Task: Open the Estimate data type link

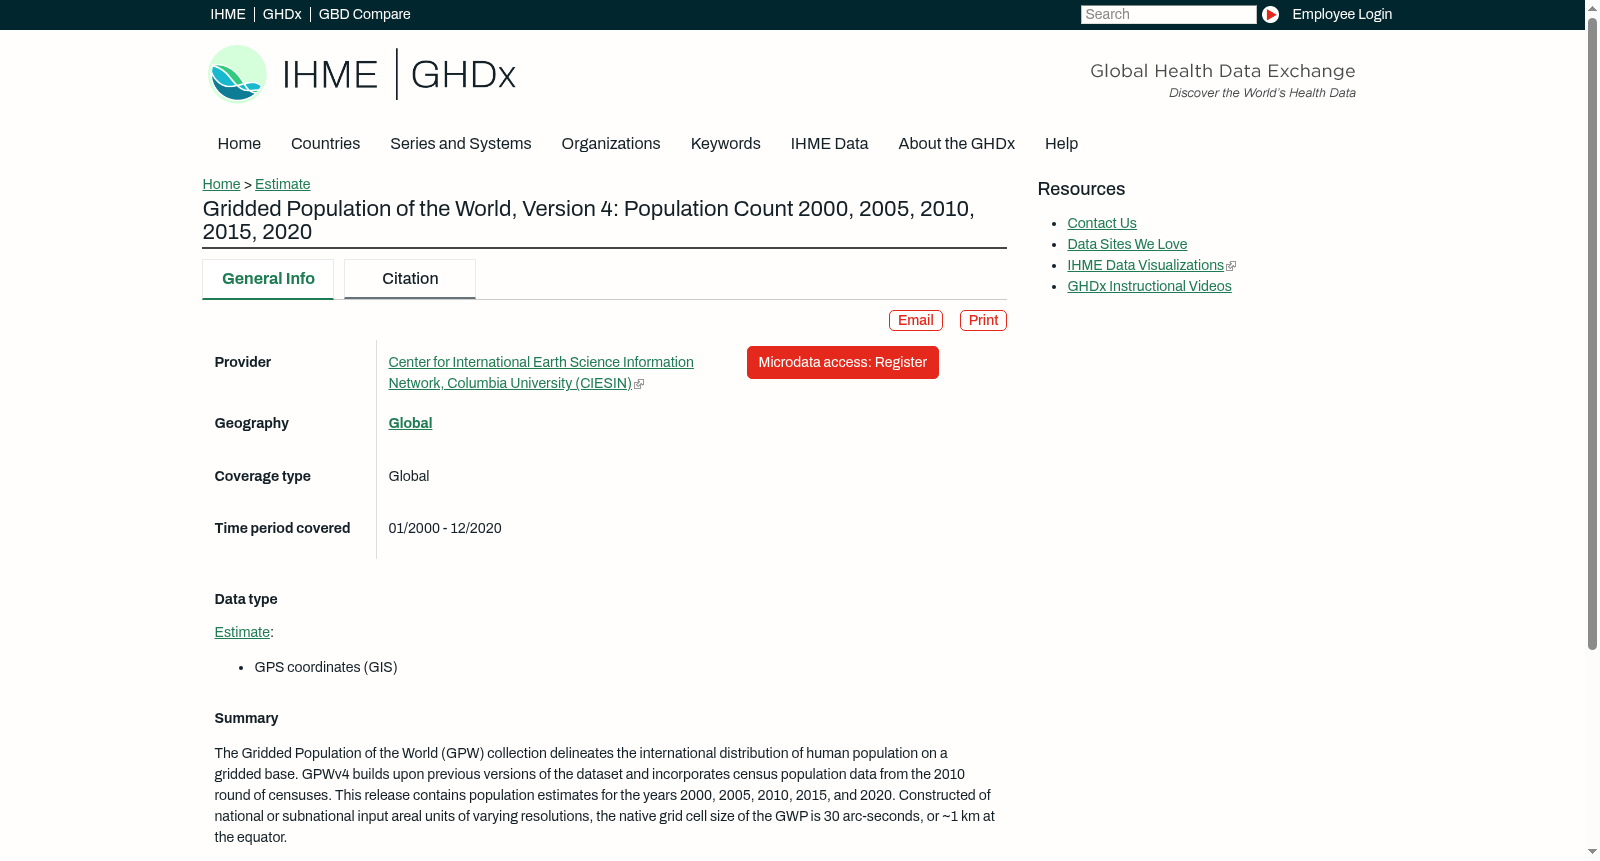Action: [242, 632]
